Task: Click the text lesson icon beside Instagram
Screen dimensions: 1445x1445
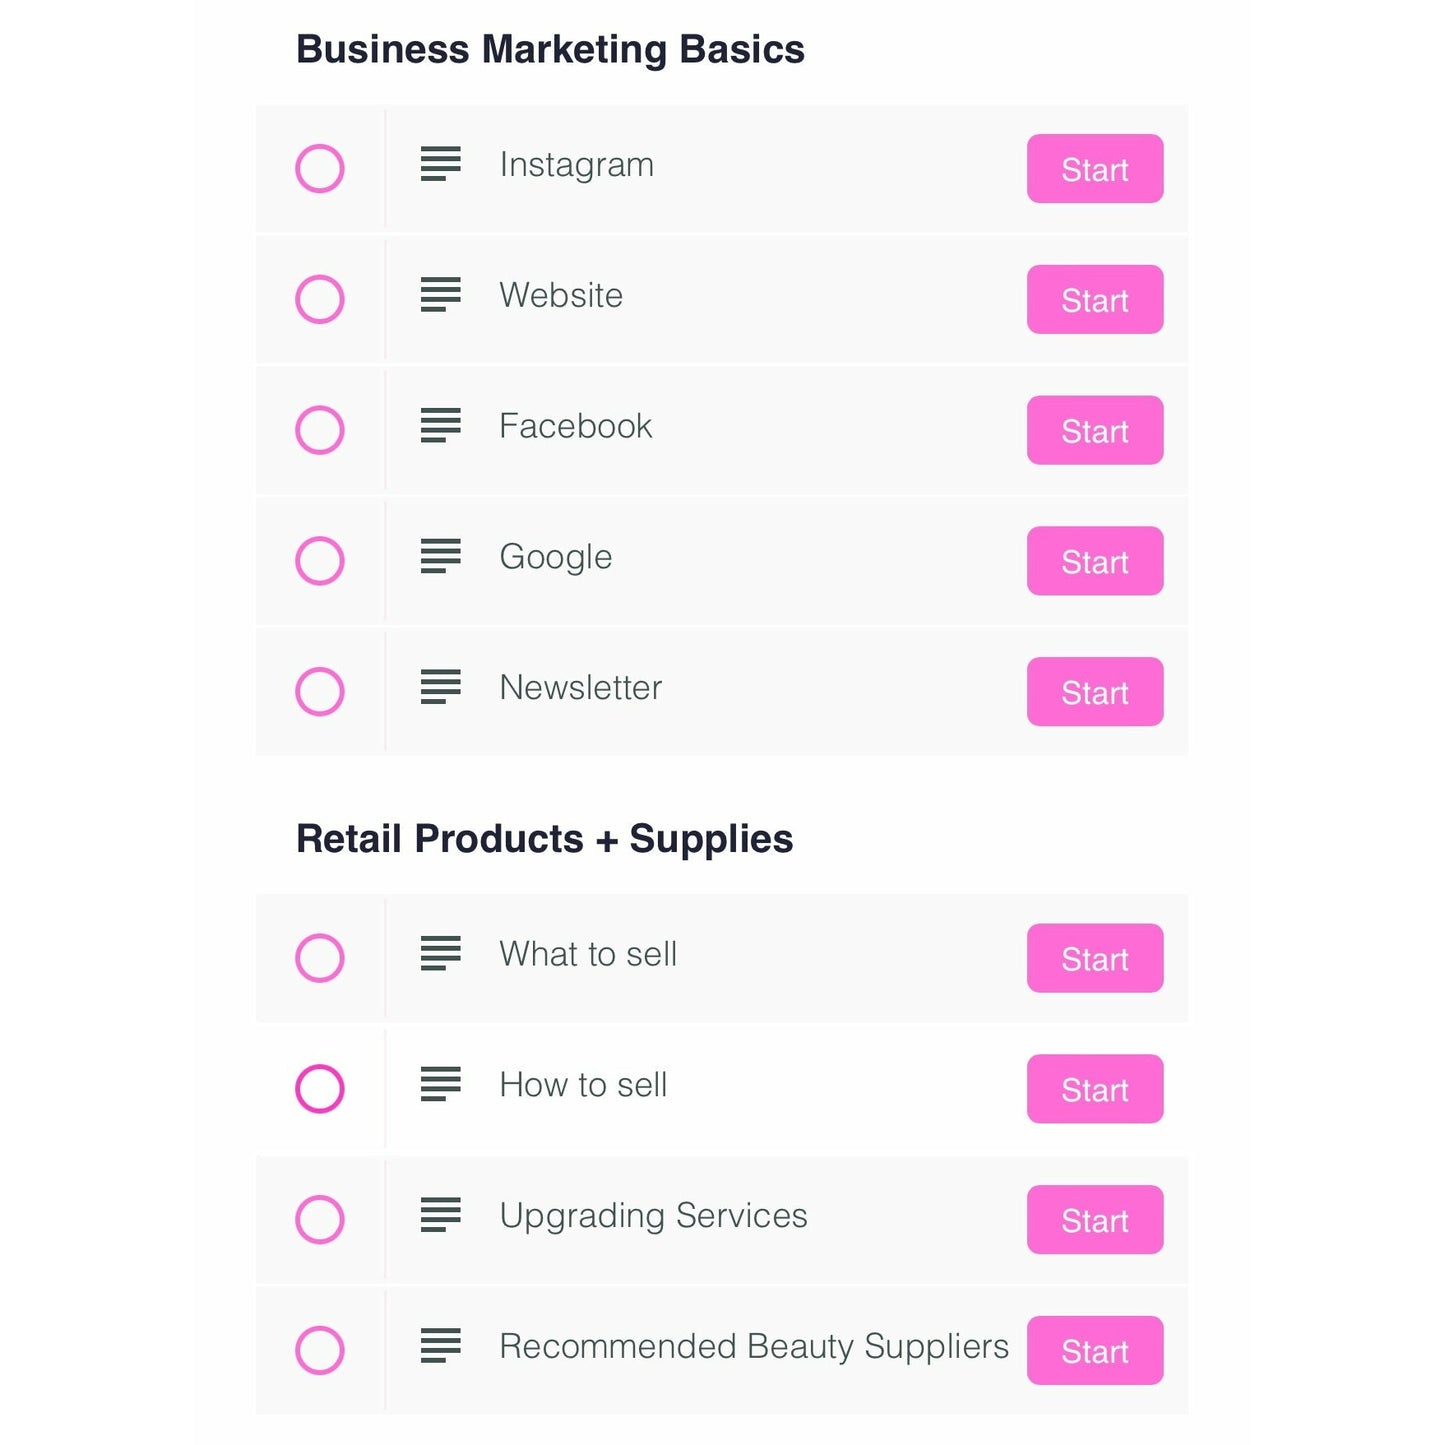Action: (x=440, y=164)
